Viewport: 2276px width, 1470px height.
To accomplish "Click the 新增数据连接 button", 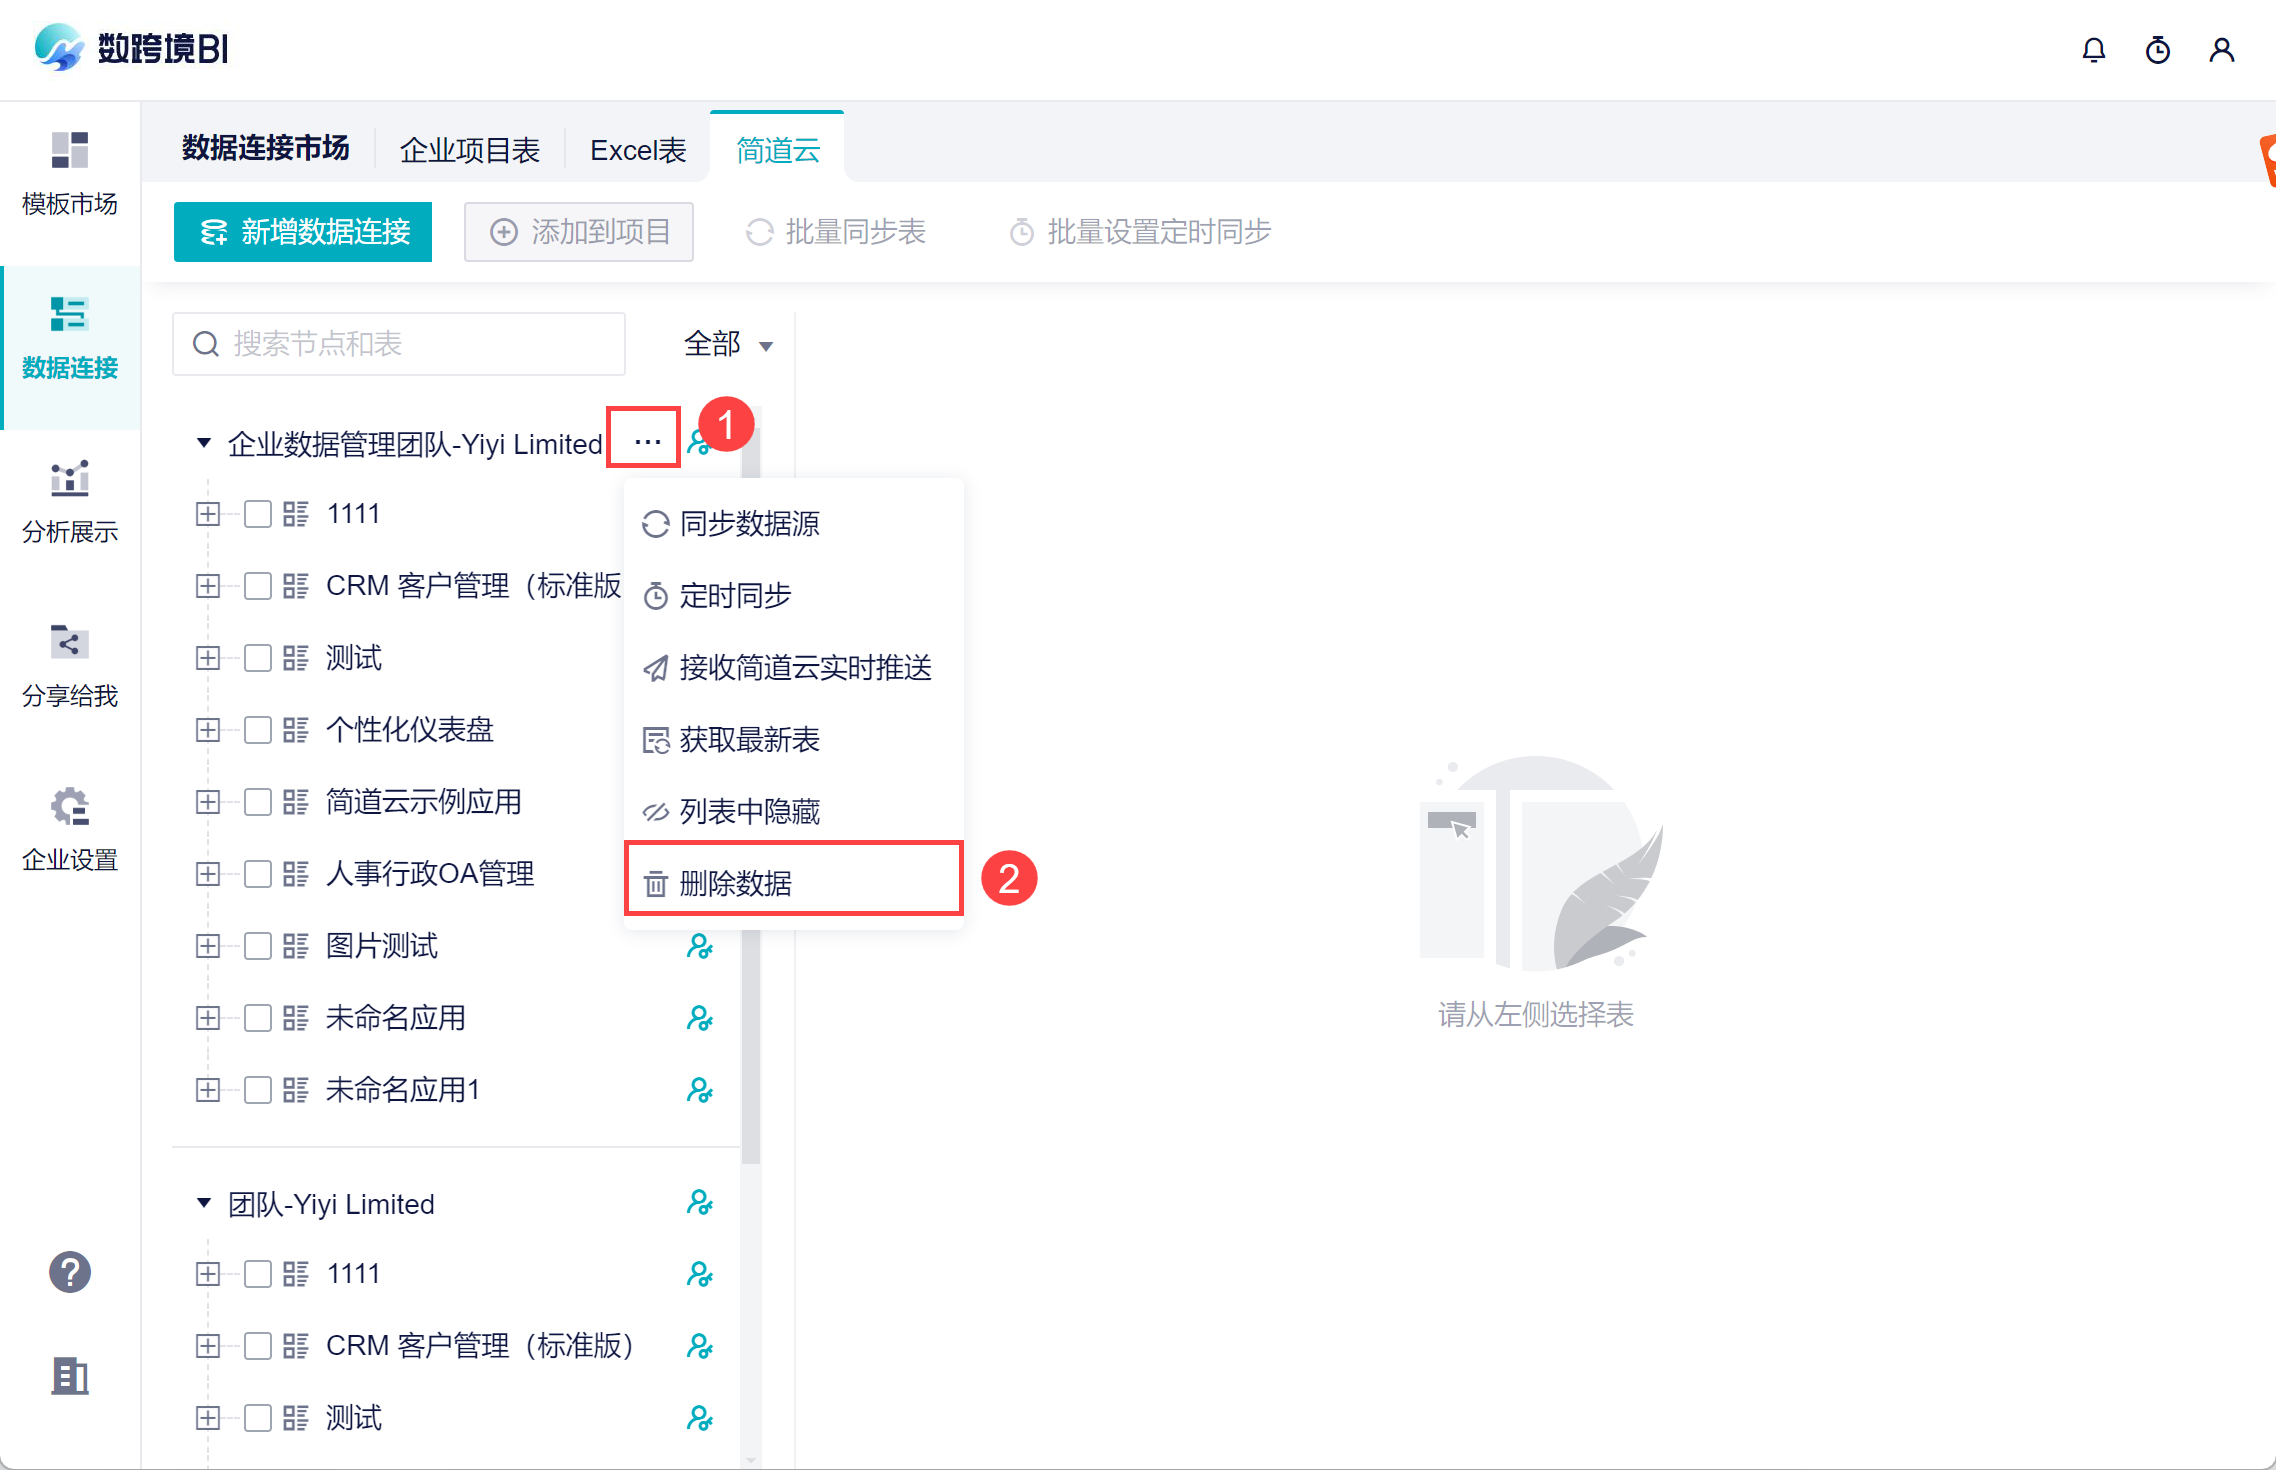I will [x=303, y=232].
